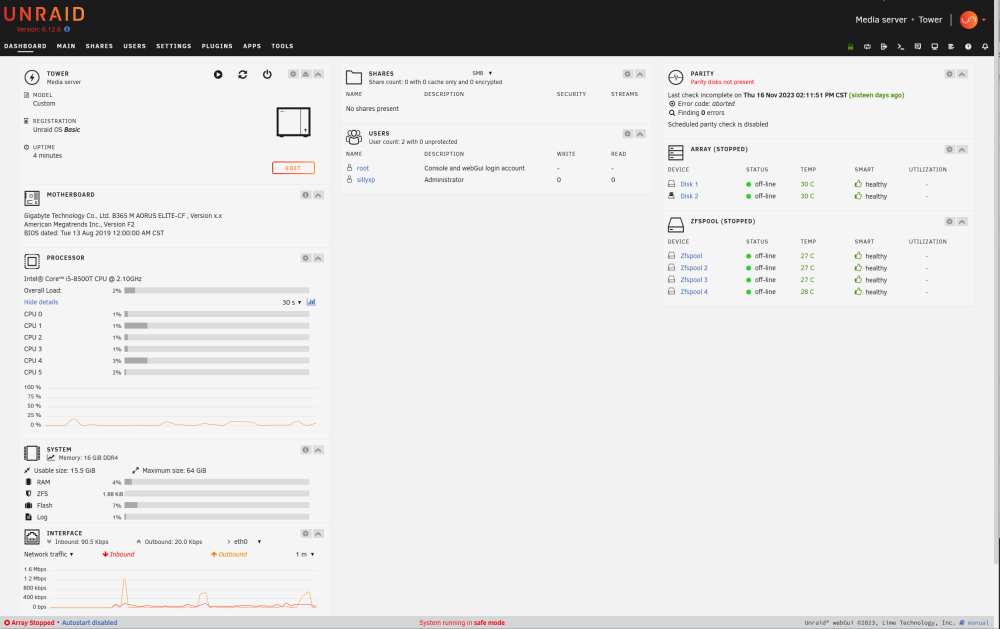Go to the Users menu tab
Viewport: 1000px width, 629px height.
pos(135,46)
